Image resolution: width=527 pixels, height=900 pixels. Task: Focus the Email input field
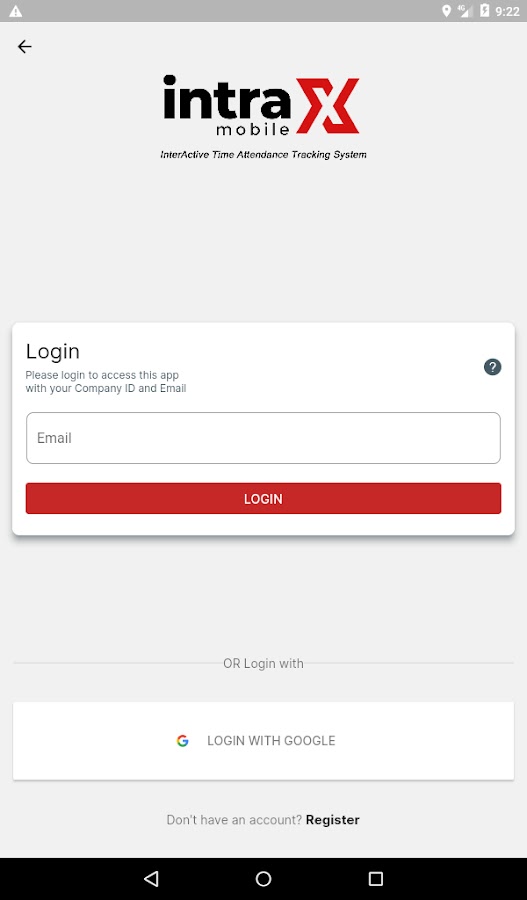coord(264,438)
